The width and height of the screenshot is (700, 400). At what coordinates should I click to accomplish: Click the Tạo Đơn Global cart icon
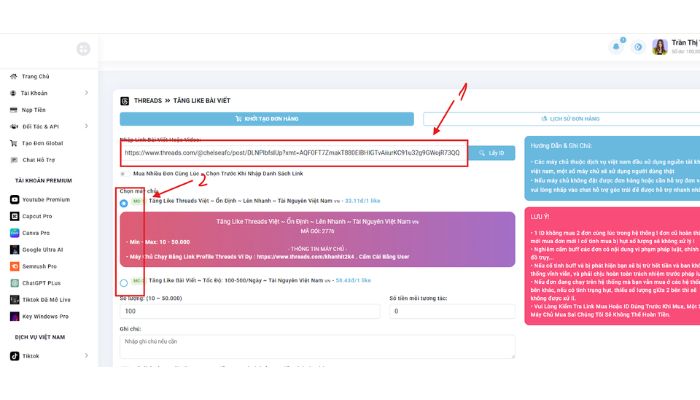[x=13, y=143]
